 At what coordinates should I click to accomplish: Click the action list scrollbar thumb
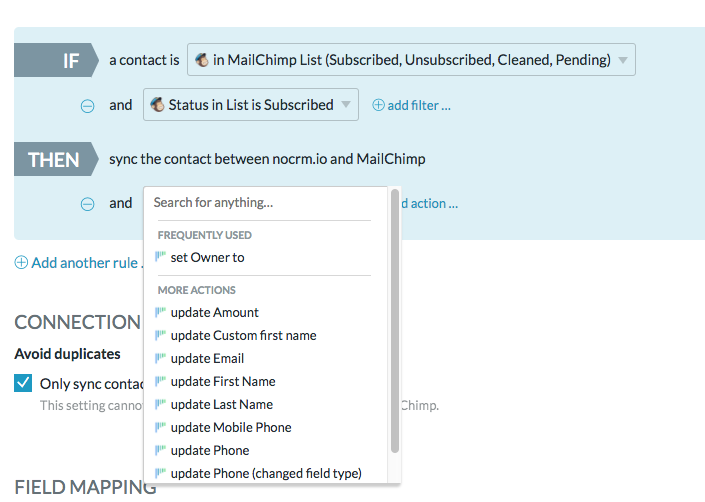pos(395,321)
